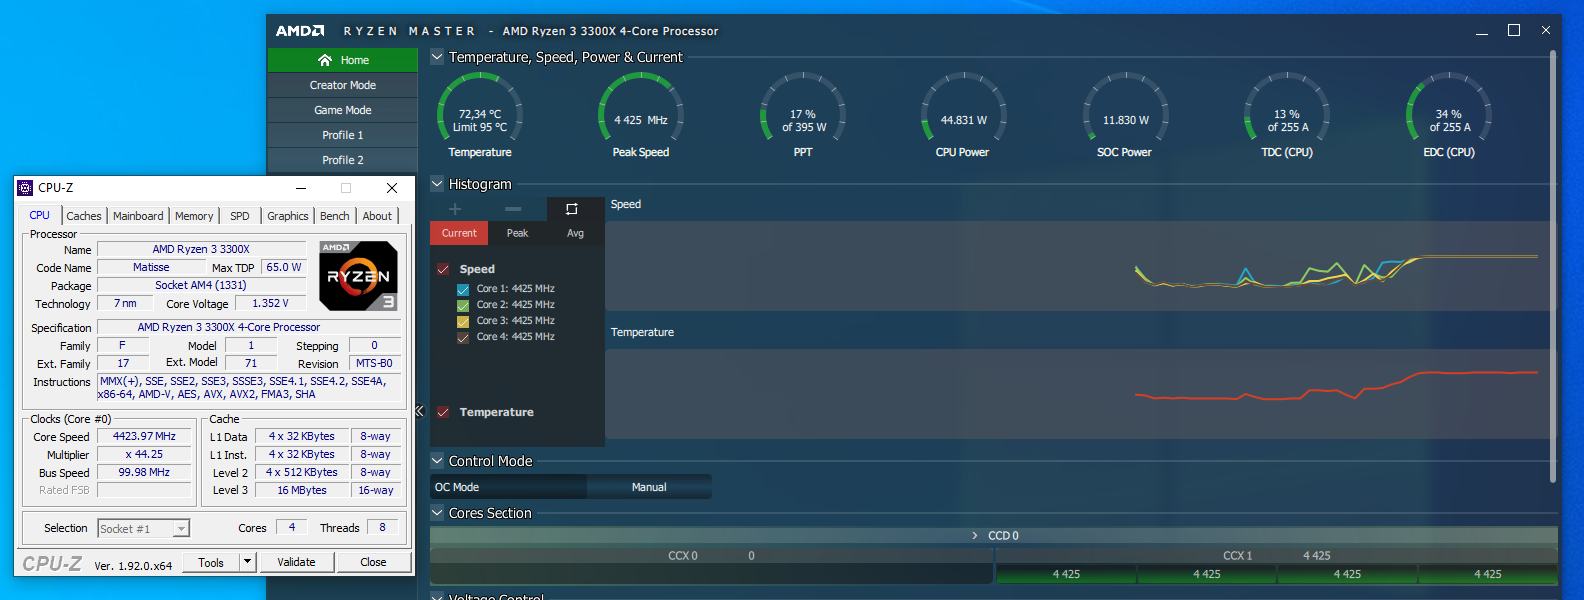Go to the Home section label

point(355,60)
